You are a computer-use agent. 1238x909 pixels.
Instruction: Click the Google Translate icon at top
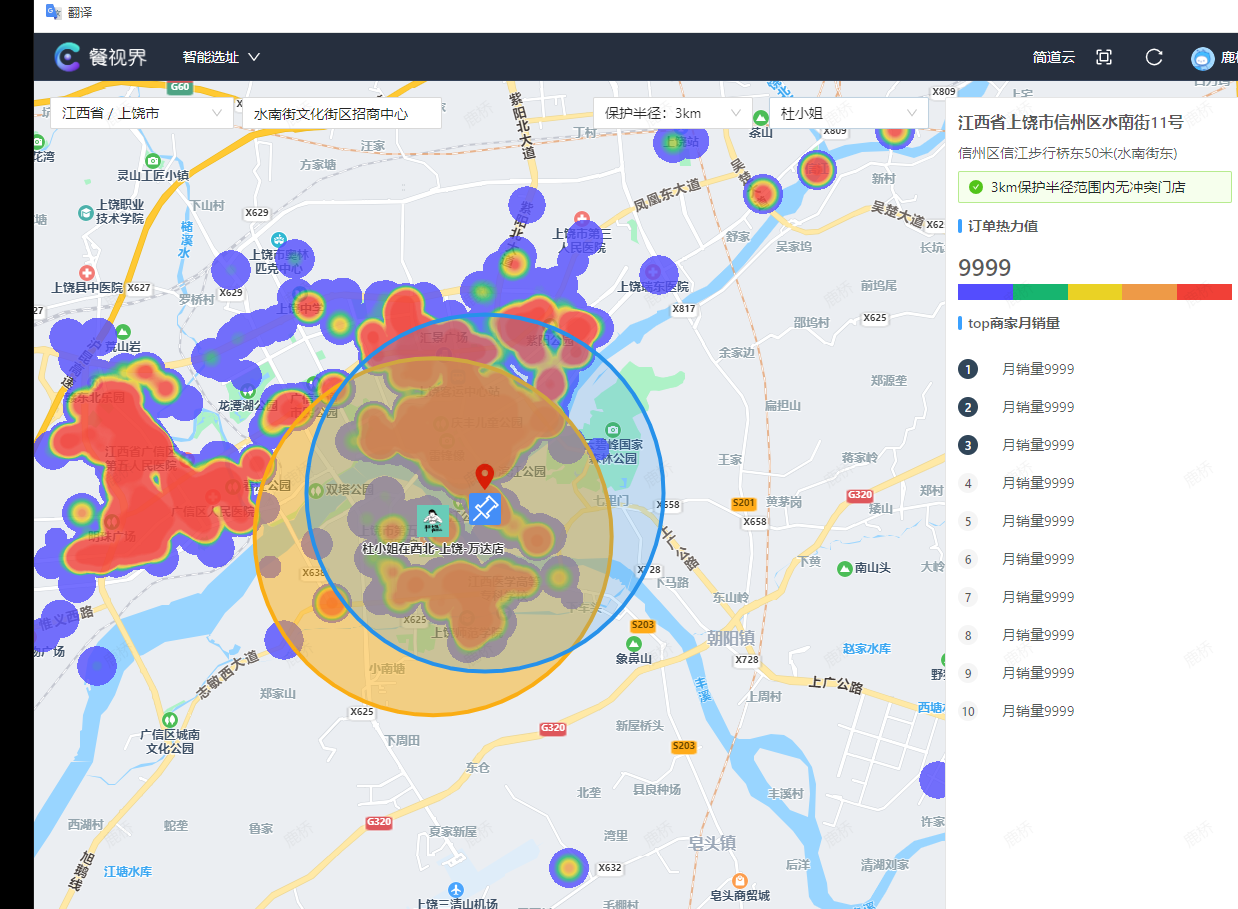(x=54, y=12)
